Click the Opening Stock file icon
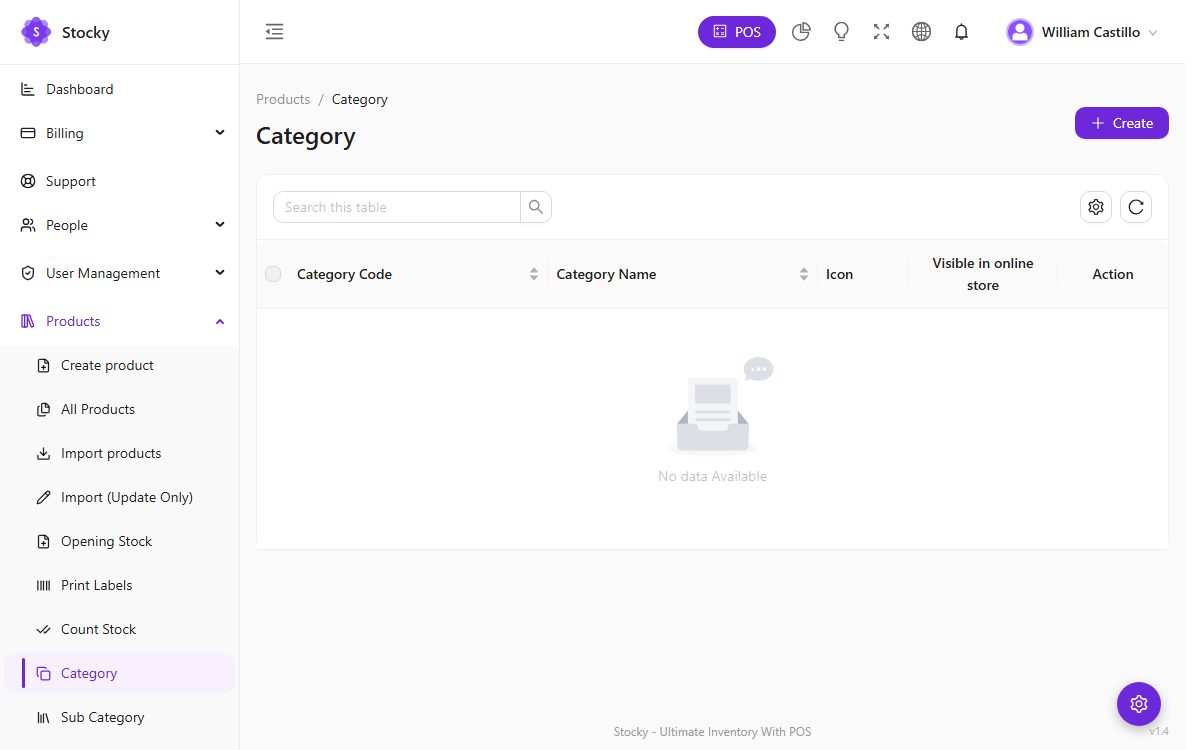The height and width of the screenshot is (750, 1200). pyautogui.click(x=43, y=541)
